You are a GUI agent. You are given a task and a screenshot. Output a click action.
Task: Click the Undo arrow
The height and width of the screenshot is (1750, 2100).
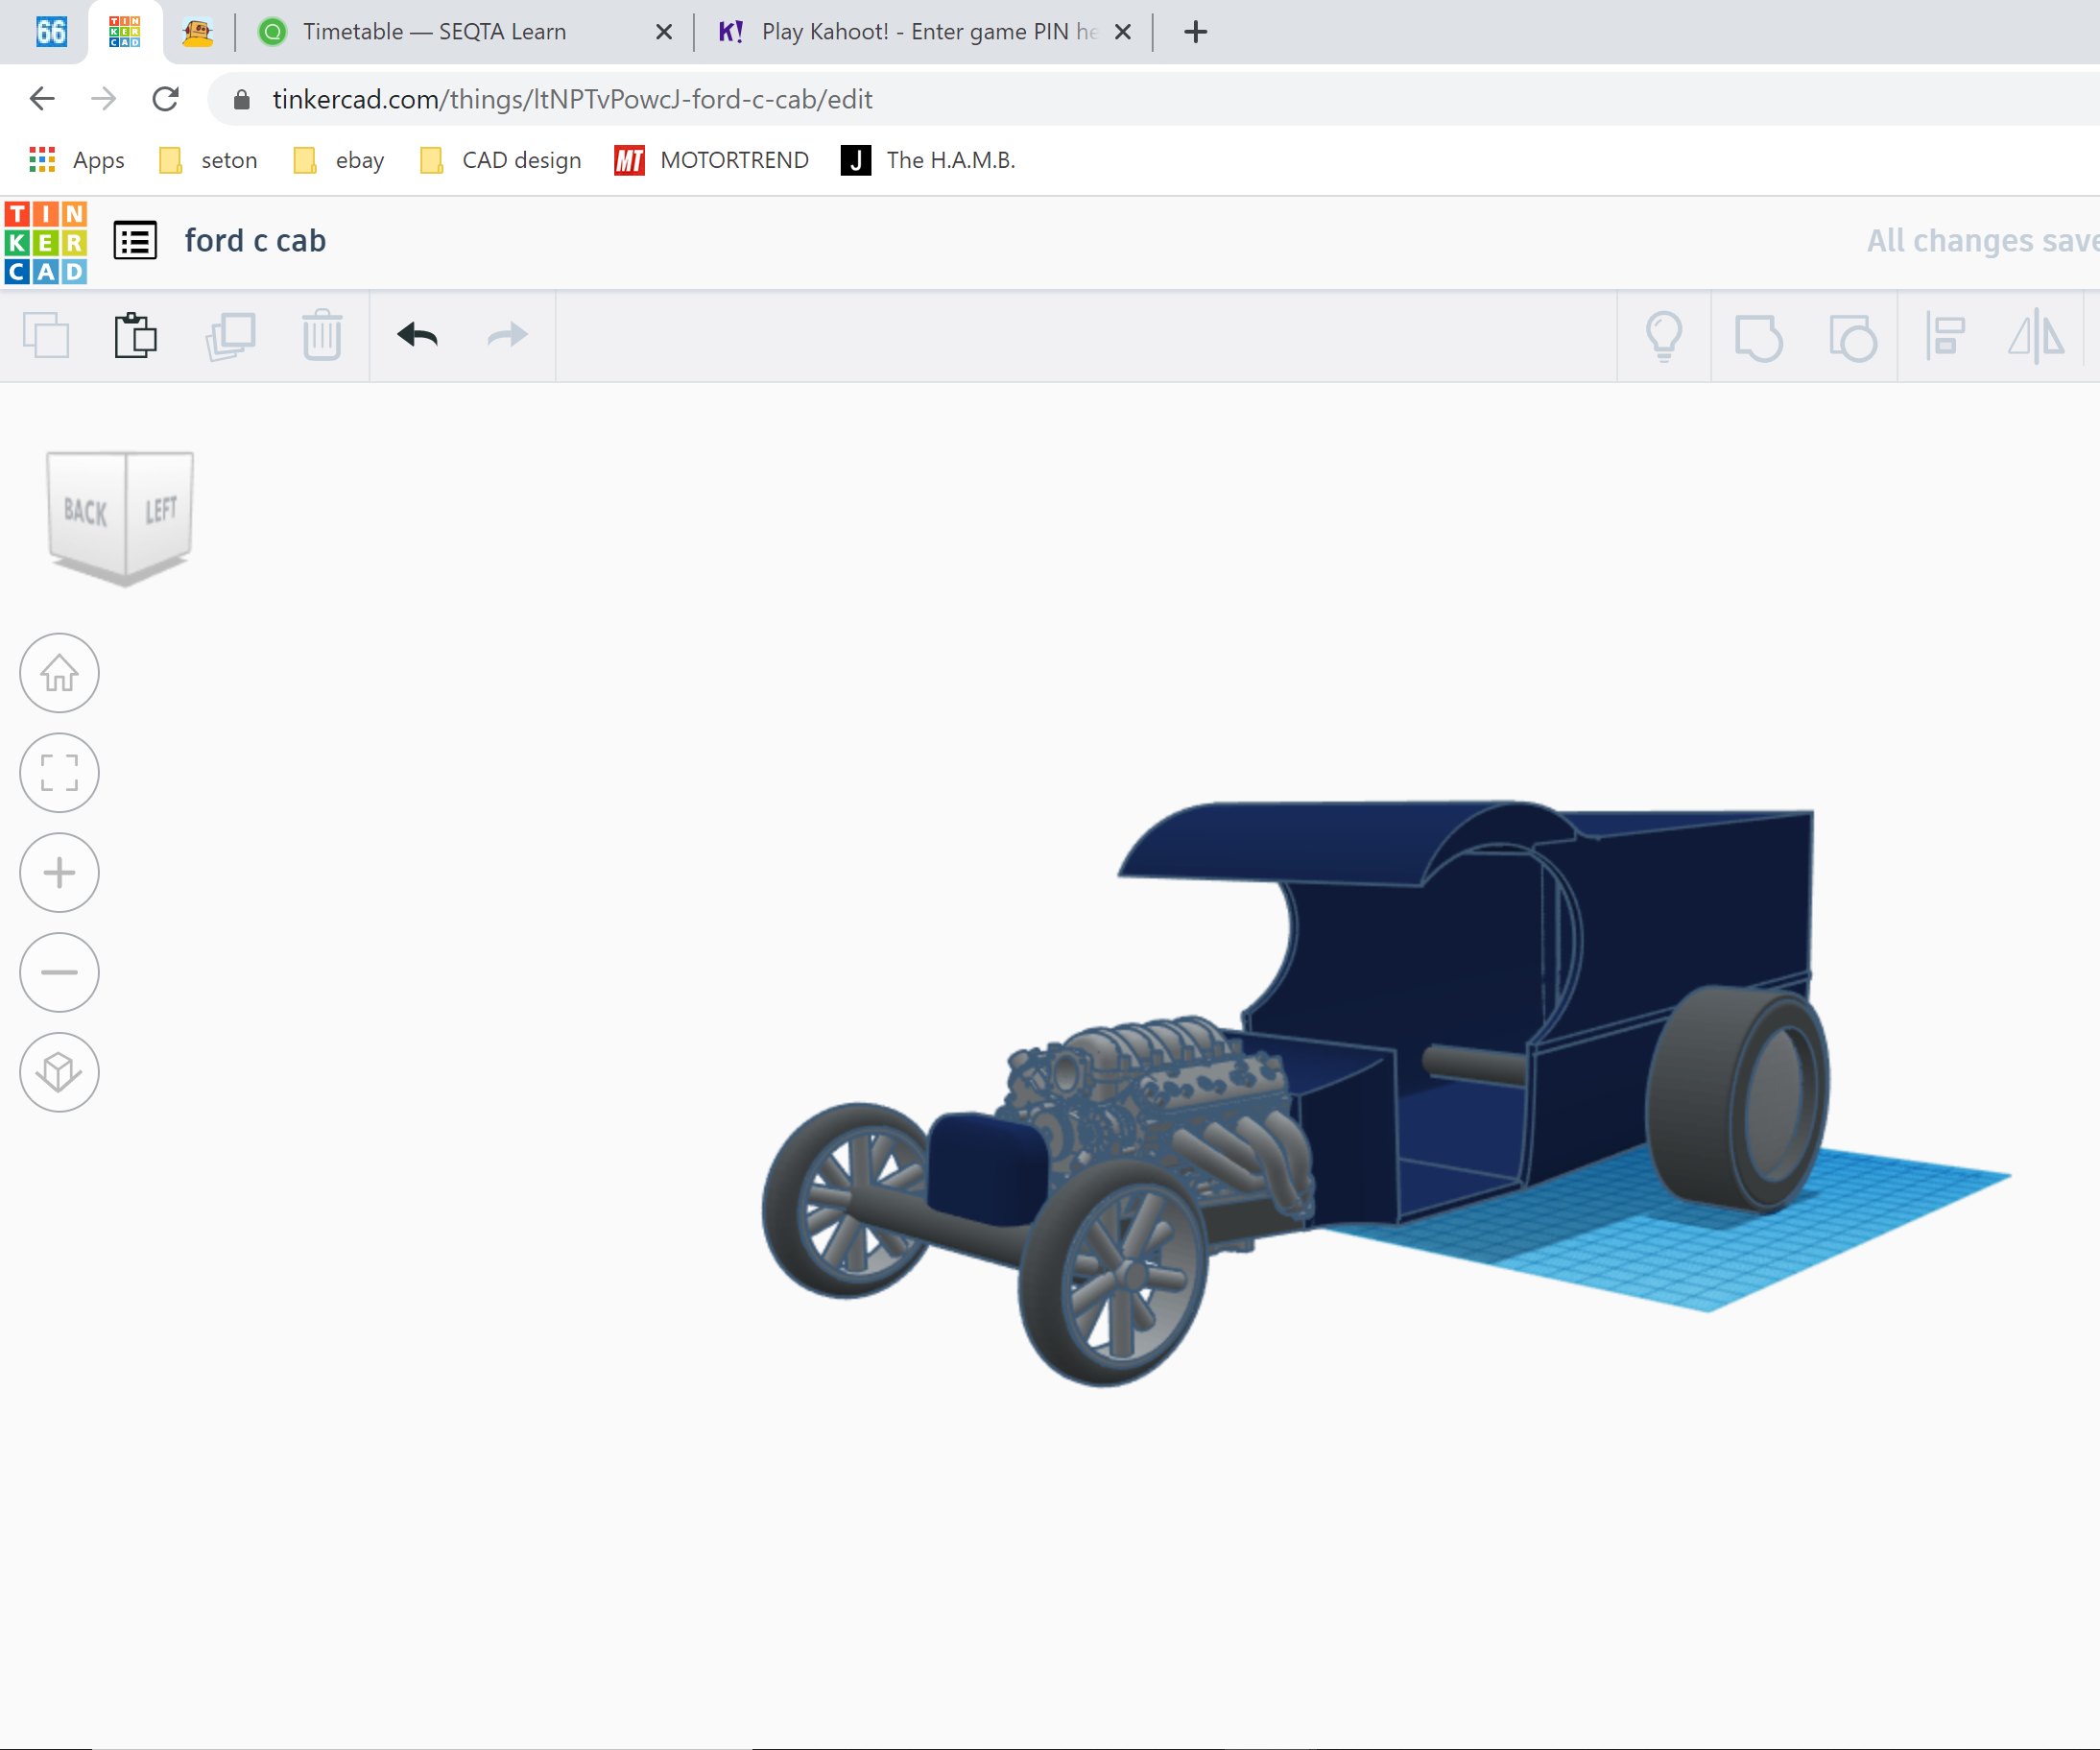(417, 335)
